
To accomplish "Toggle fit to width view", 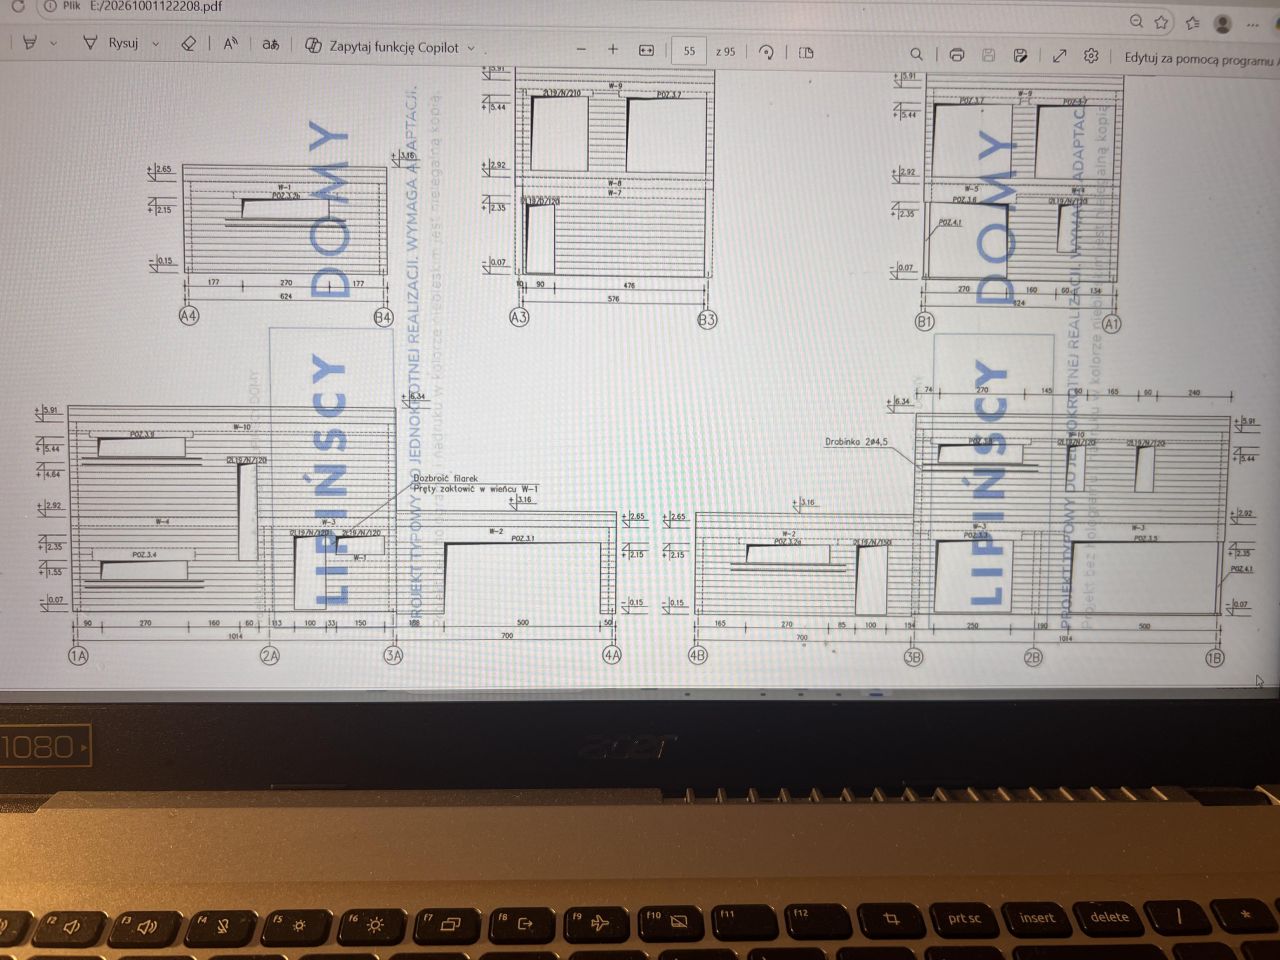I will point(646,50).
